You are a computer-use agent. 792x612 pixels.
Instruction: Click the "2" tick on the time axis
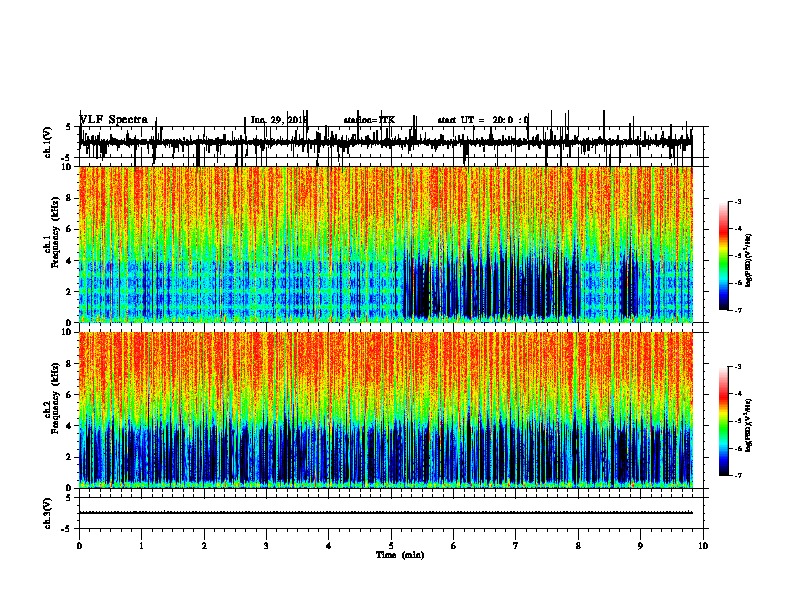pos(204,546)
